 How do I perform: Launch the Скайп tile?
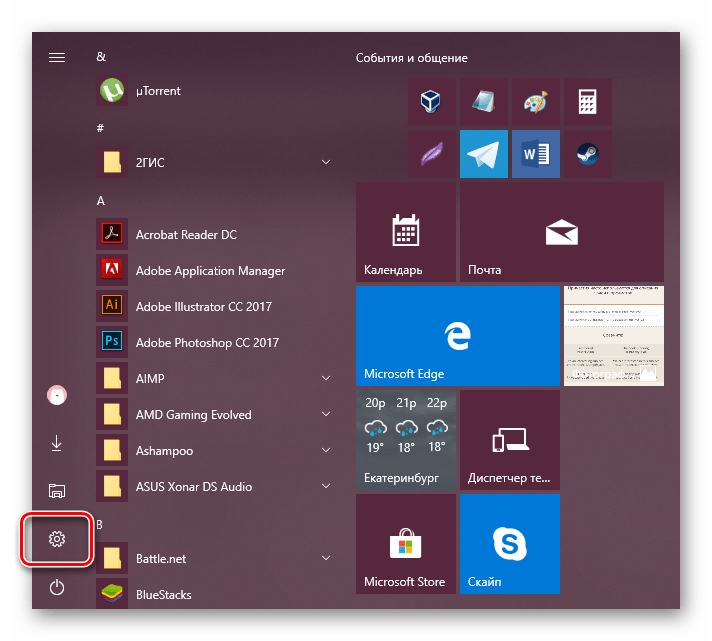(x=510, y=544)
